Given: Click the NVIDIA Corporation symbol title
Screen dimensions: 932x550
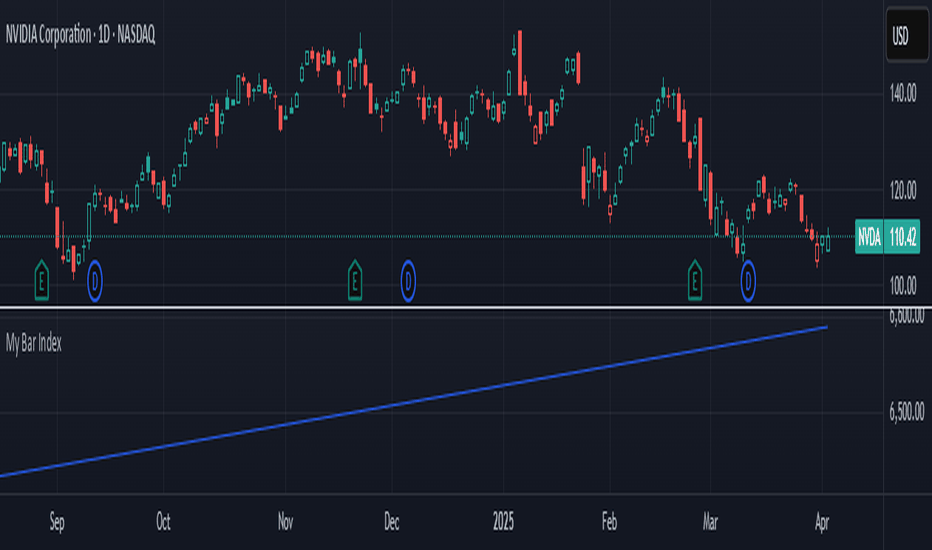Looking at the screenshot, I should [80, 35].
